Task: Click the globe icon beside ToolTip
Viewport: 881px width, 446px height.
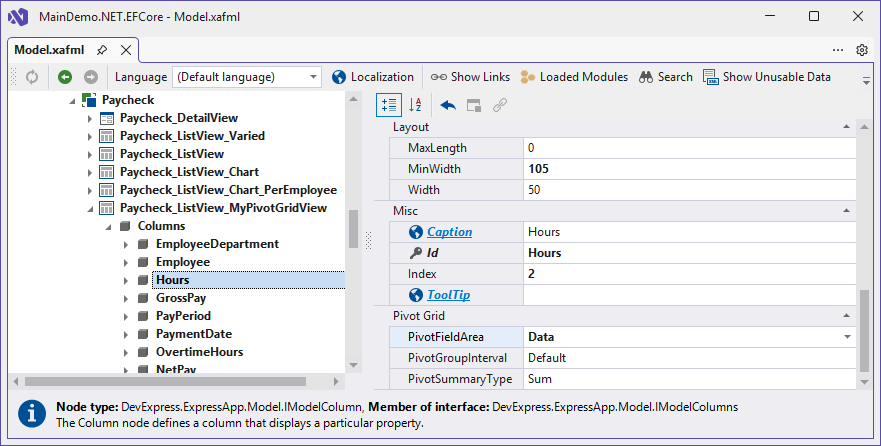Action: point(416,295)
